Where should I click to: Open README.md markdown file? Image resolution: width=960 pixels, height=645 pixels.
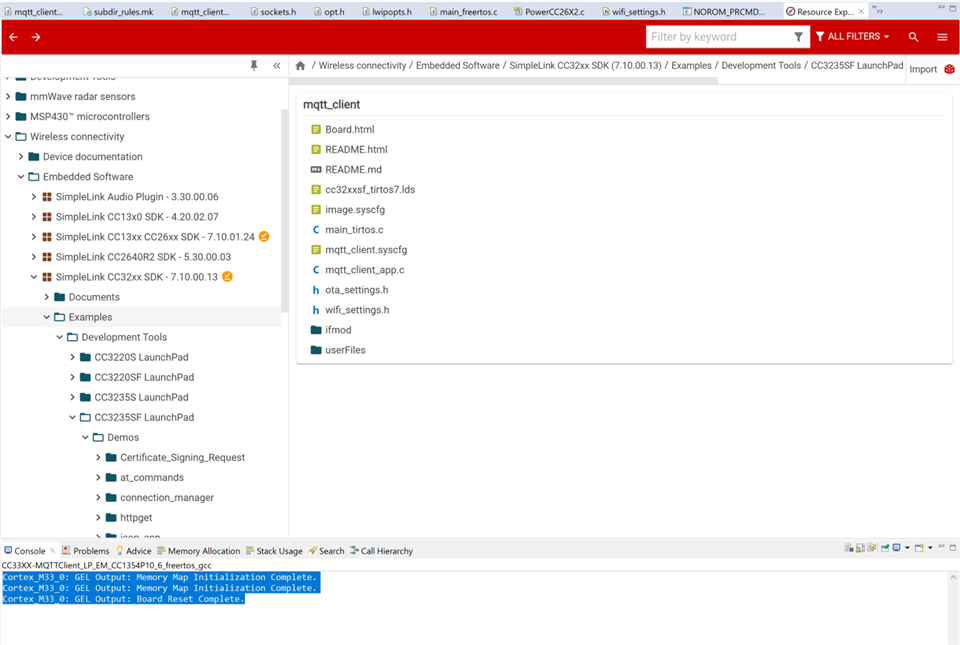(x=353, y=170)
